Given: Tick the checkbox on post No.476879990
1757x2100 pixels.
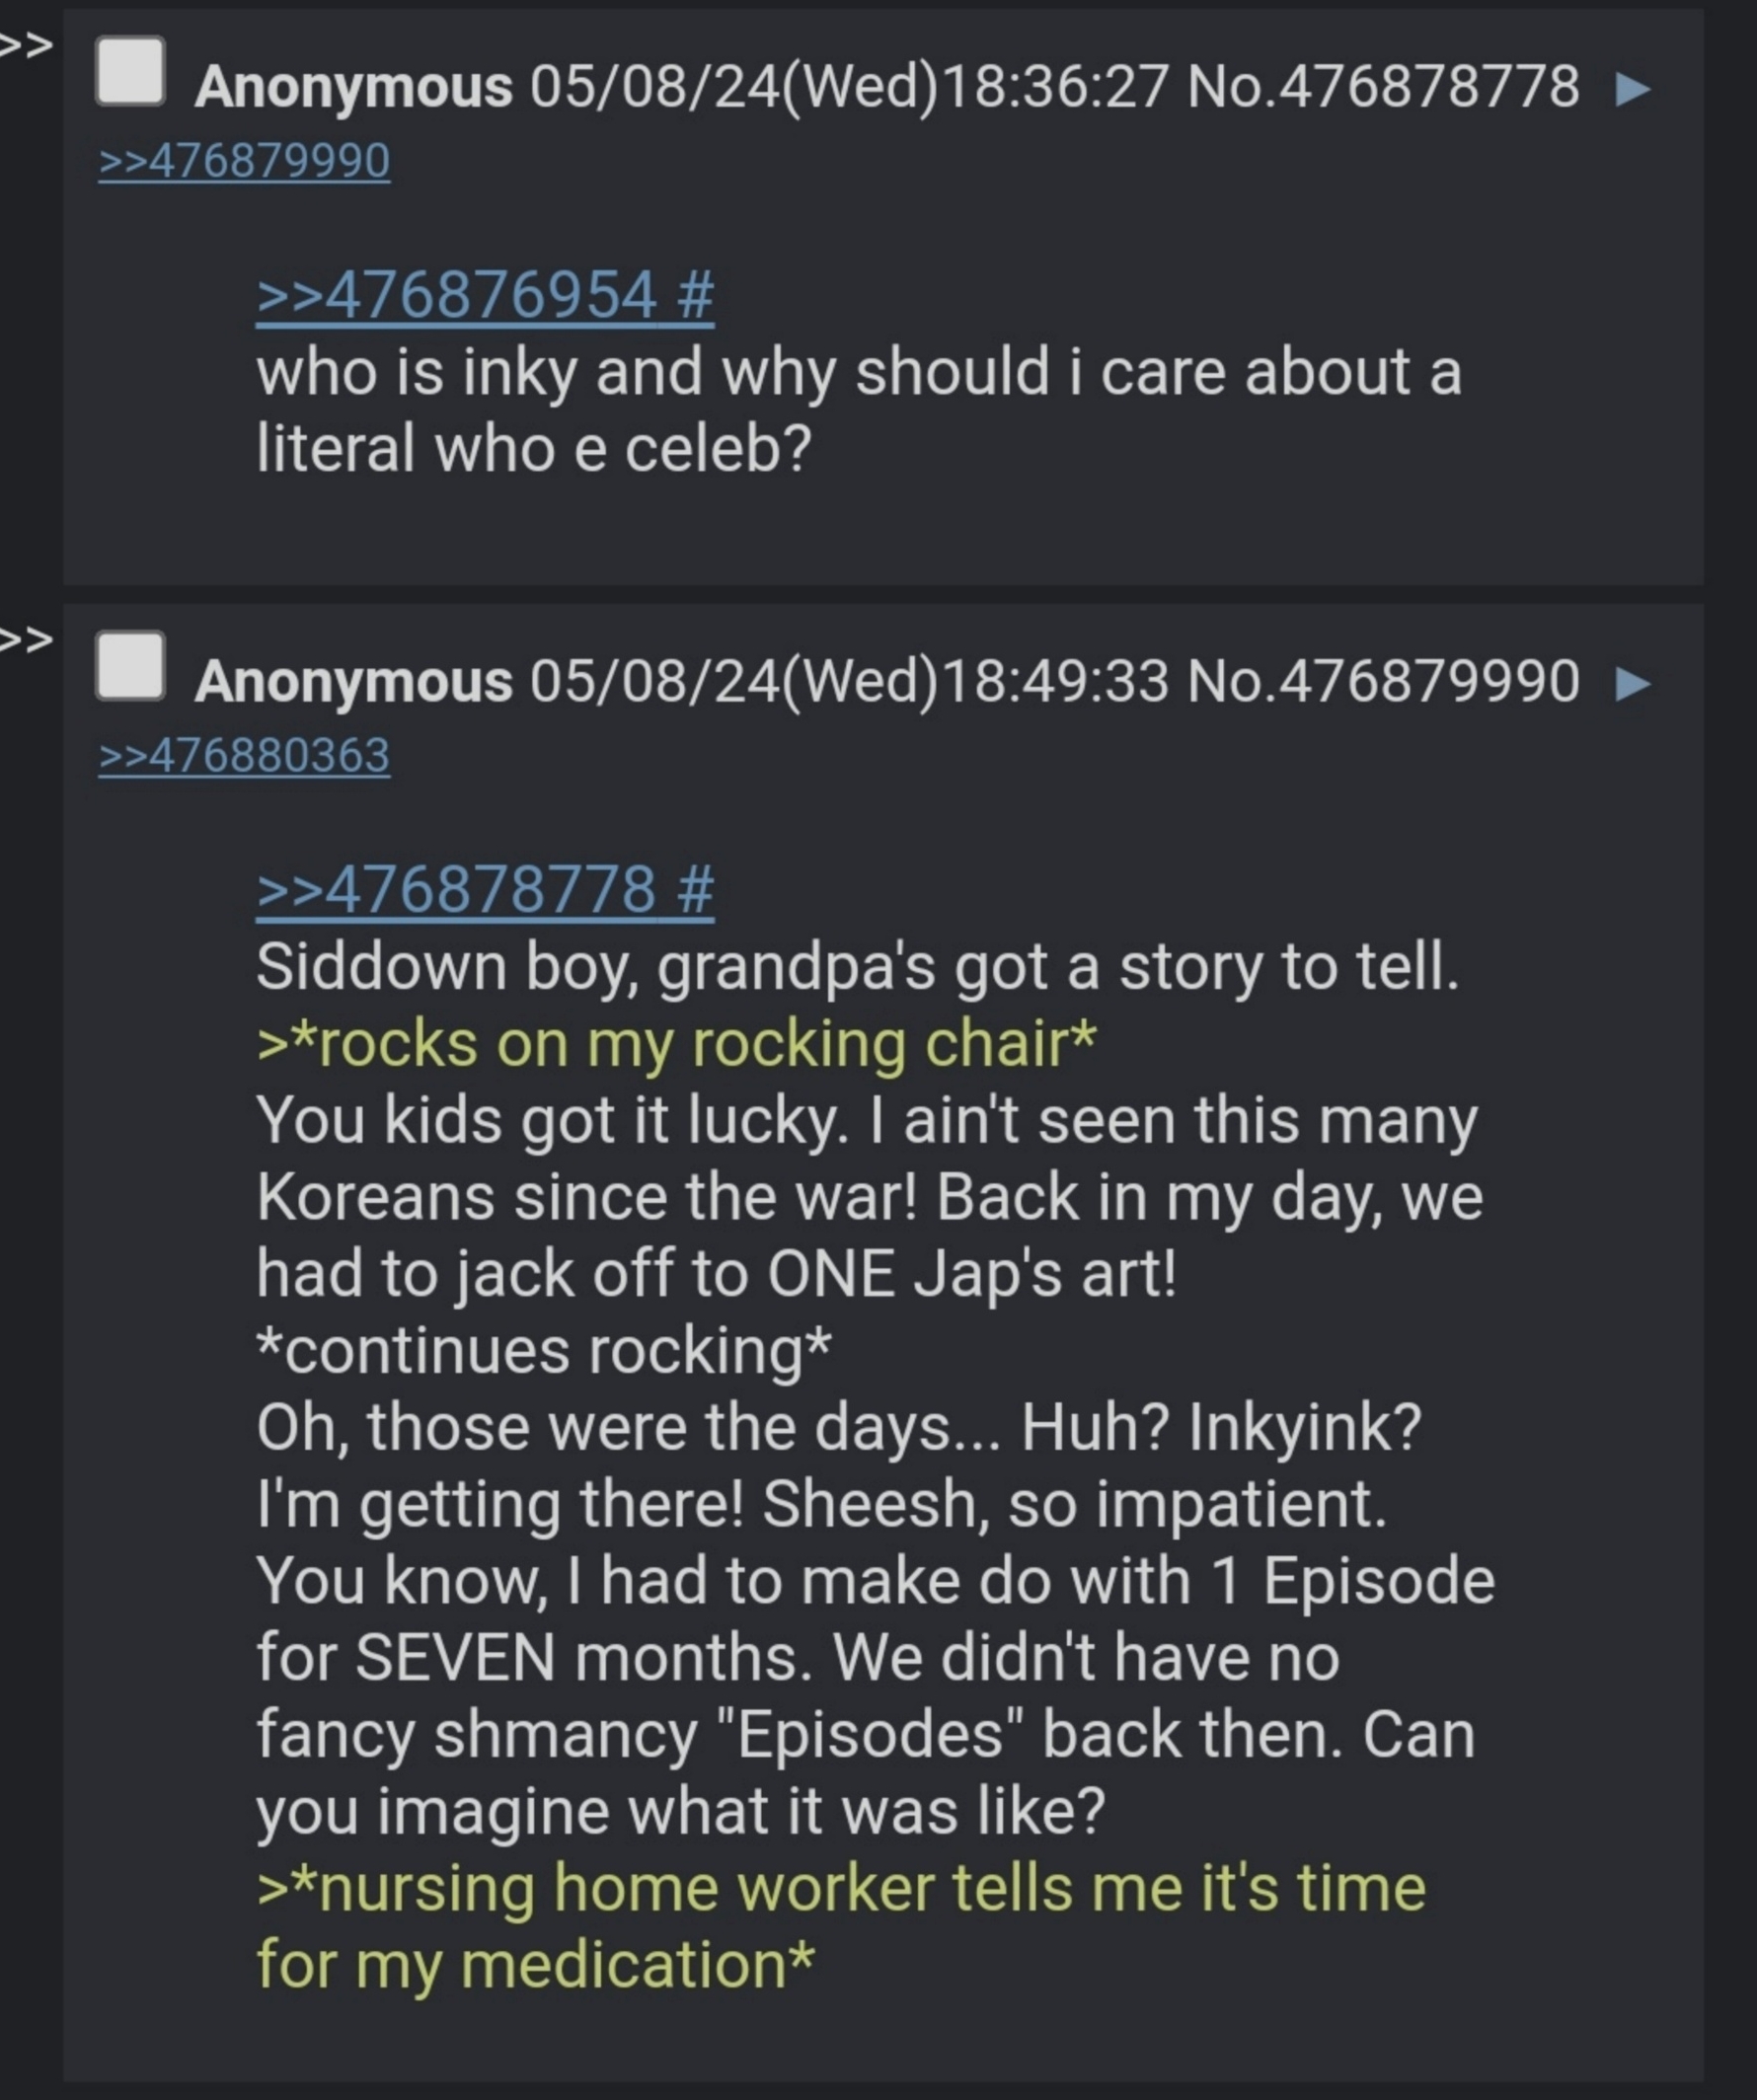Looking at the screenshot, I should tap(130, 665).
